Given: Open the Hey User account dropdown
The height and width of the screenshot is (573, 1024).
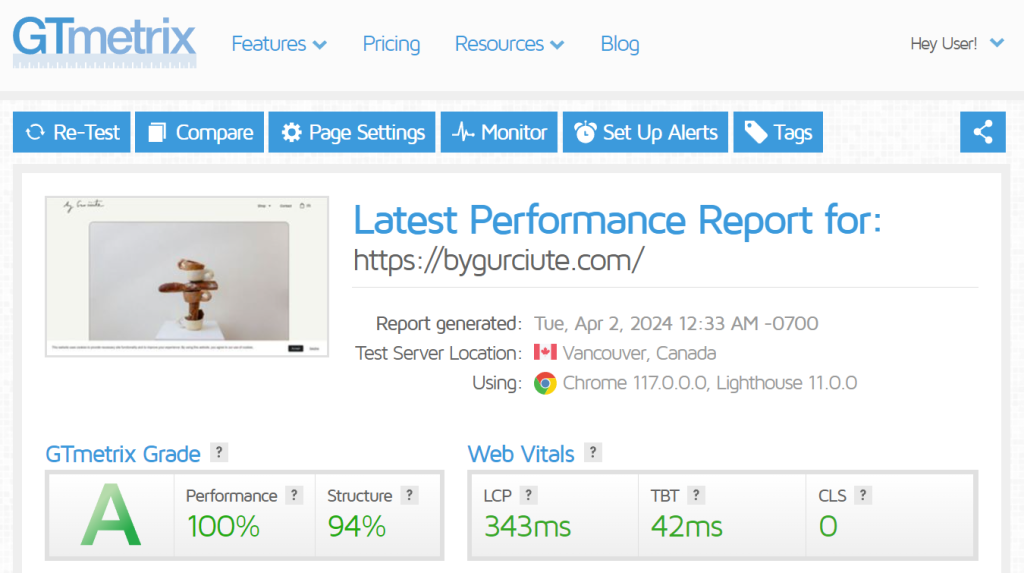Looking at the screenshot, I should (956, 43).
